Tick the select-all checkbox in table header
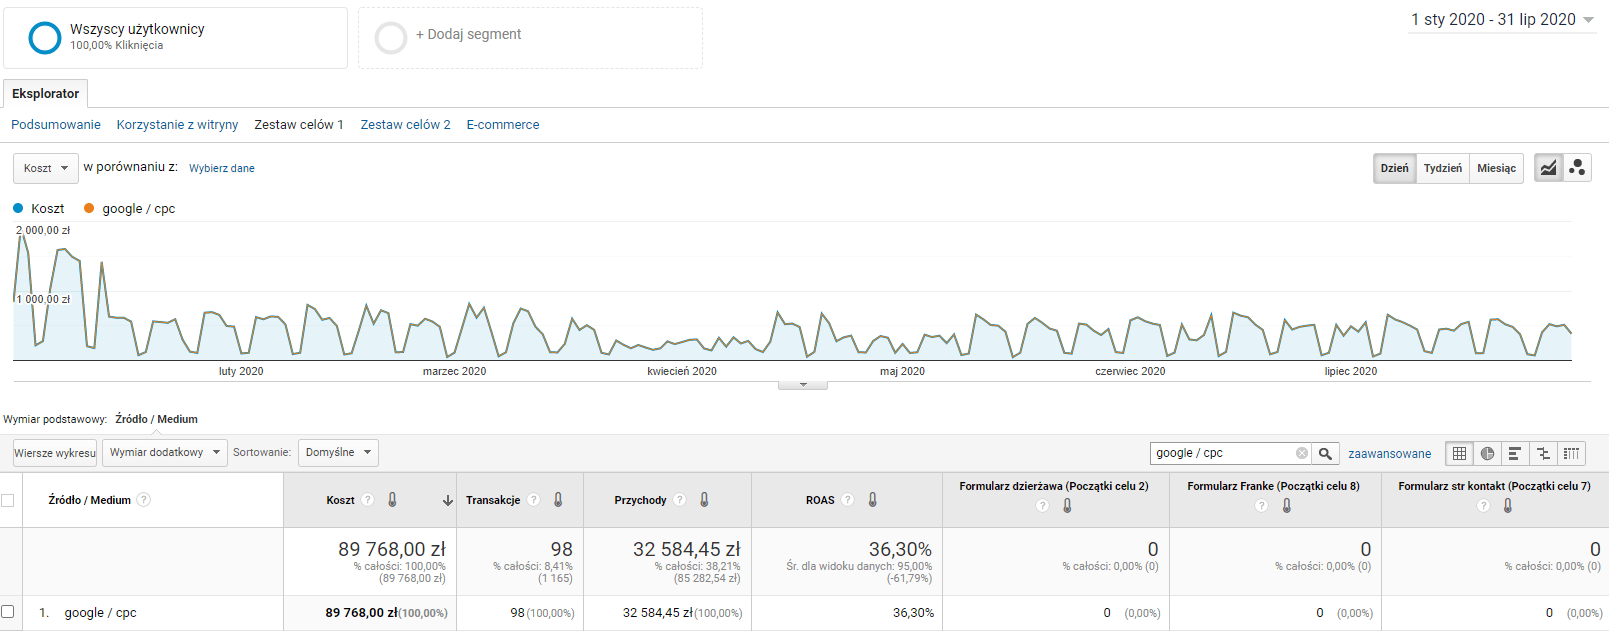 click(x=8, y=500)
